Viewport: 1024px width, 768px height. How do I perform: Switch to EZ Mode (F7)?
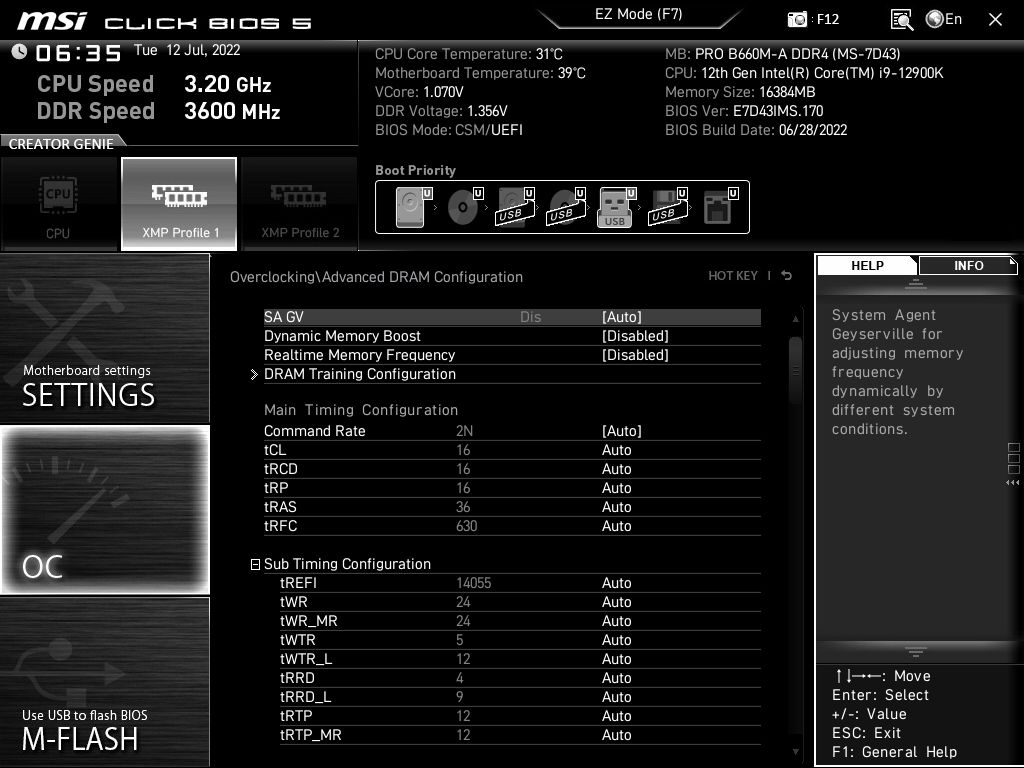pyautogui.click(x=639, y=14)
